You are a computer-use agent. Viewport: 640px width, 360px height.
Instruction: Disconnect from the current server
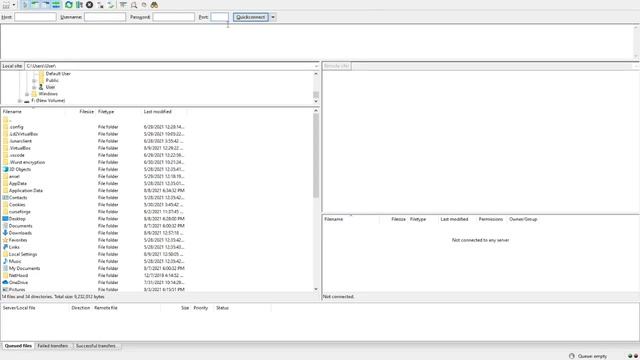tap(100, 5)
